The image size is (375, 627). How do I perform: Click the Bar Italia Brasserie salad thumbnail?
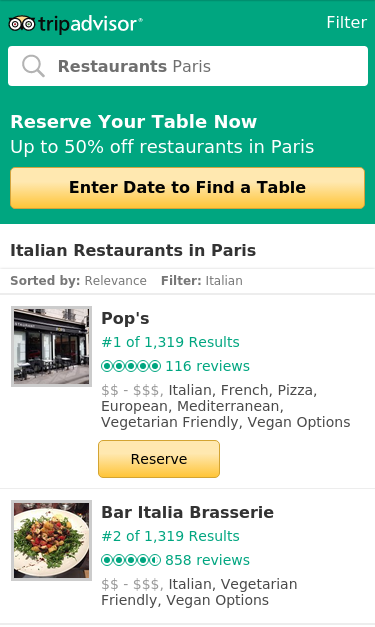[52, 540]
